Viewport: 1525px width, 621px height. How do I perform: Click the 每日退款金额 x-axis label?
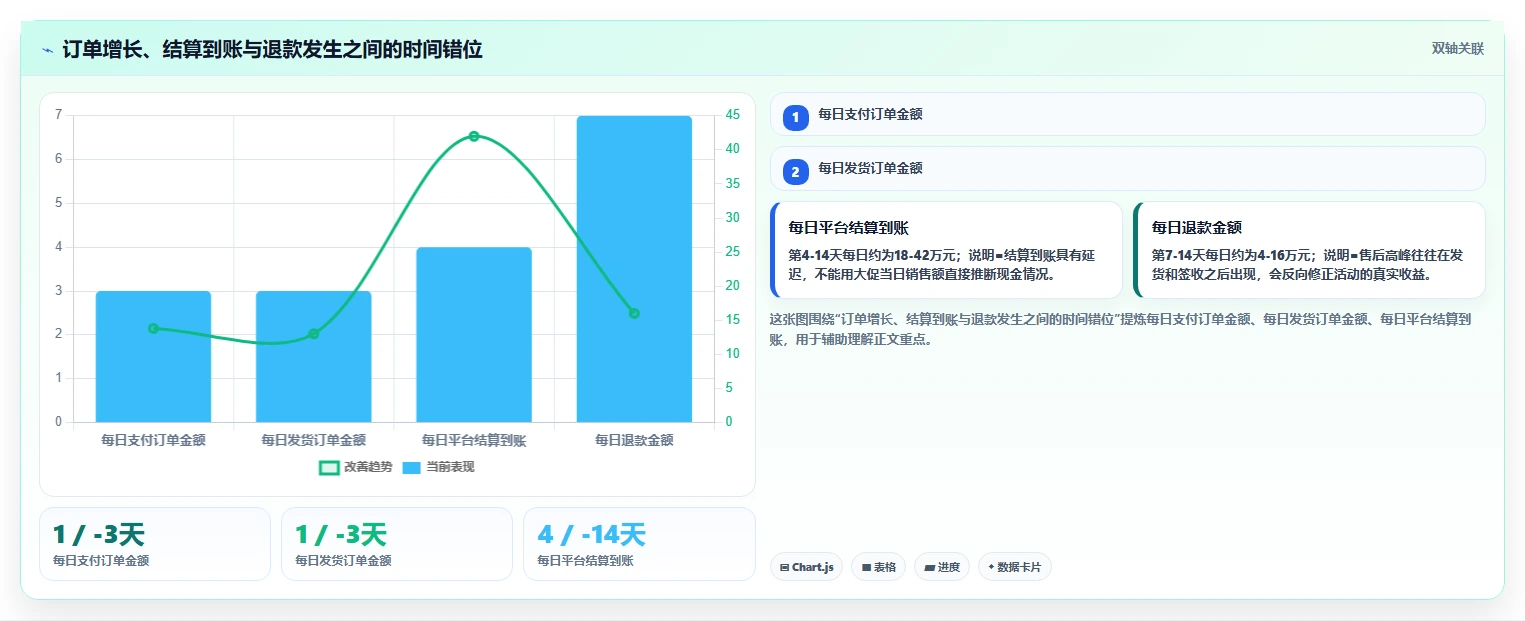pyautogui.click(x=634, y=440)
